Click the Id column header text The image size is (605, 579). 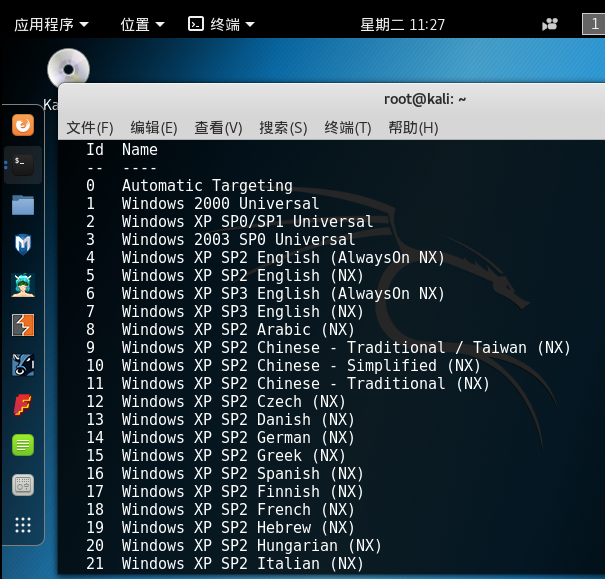tap(95, 149)
